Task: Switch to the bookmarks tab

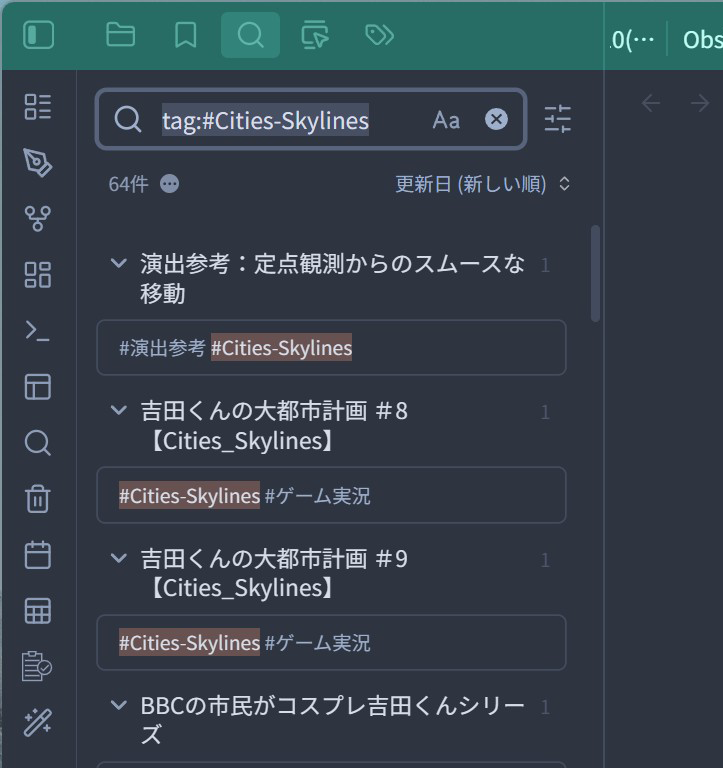Action: click(x=185, y=36)
